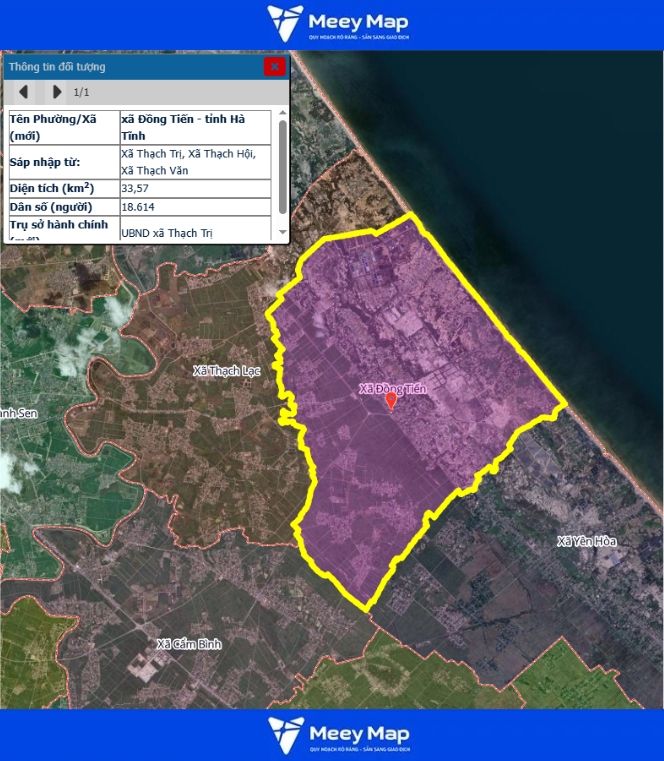
Task: Select the Xã Yên Hòa map label
Action: click(587, 541)
